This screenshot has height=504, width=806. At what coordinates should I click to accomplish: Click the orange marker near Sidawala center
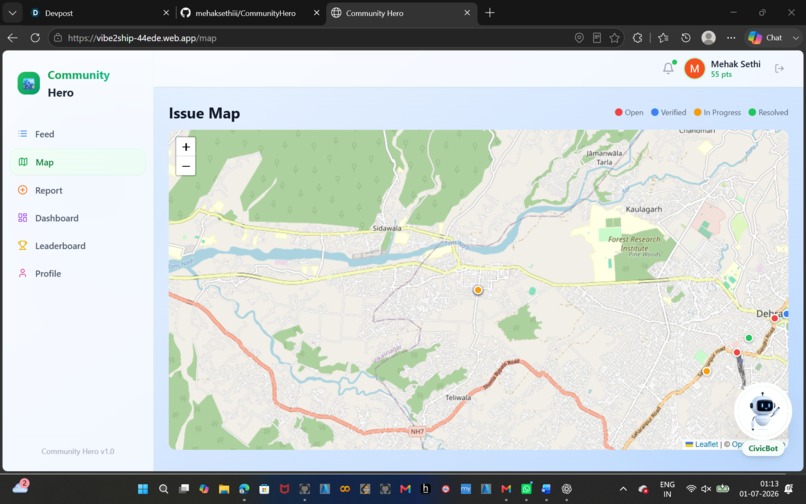(x=478, y=290)
